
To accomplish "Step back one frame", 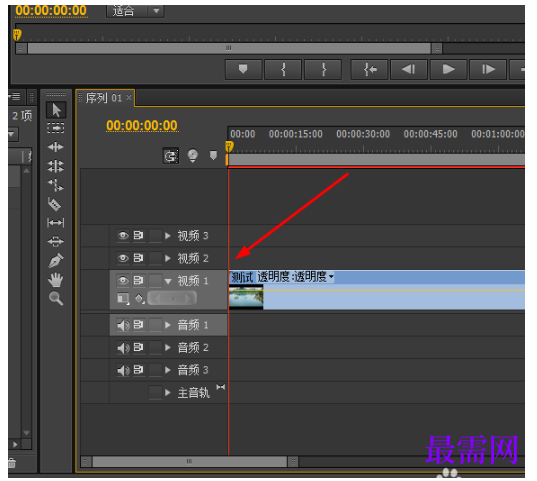I will (409, 70).
